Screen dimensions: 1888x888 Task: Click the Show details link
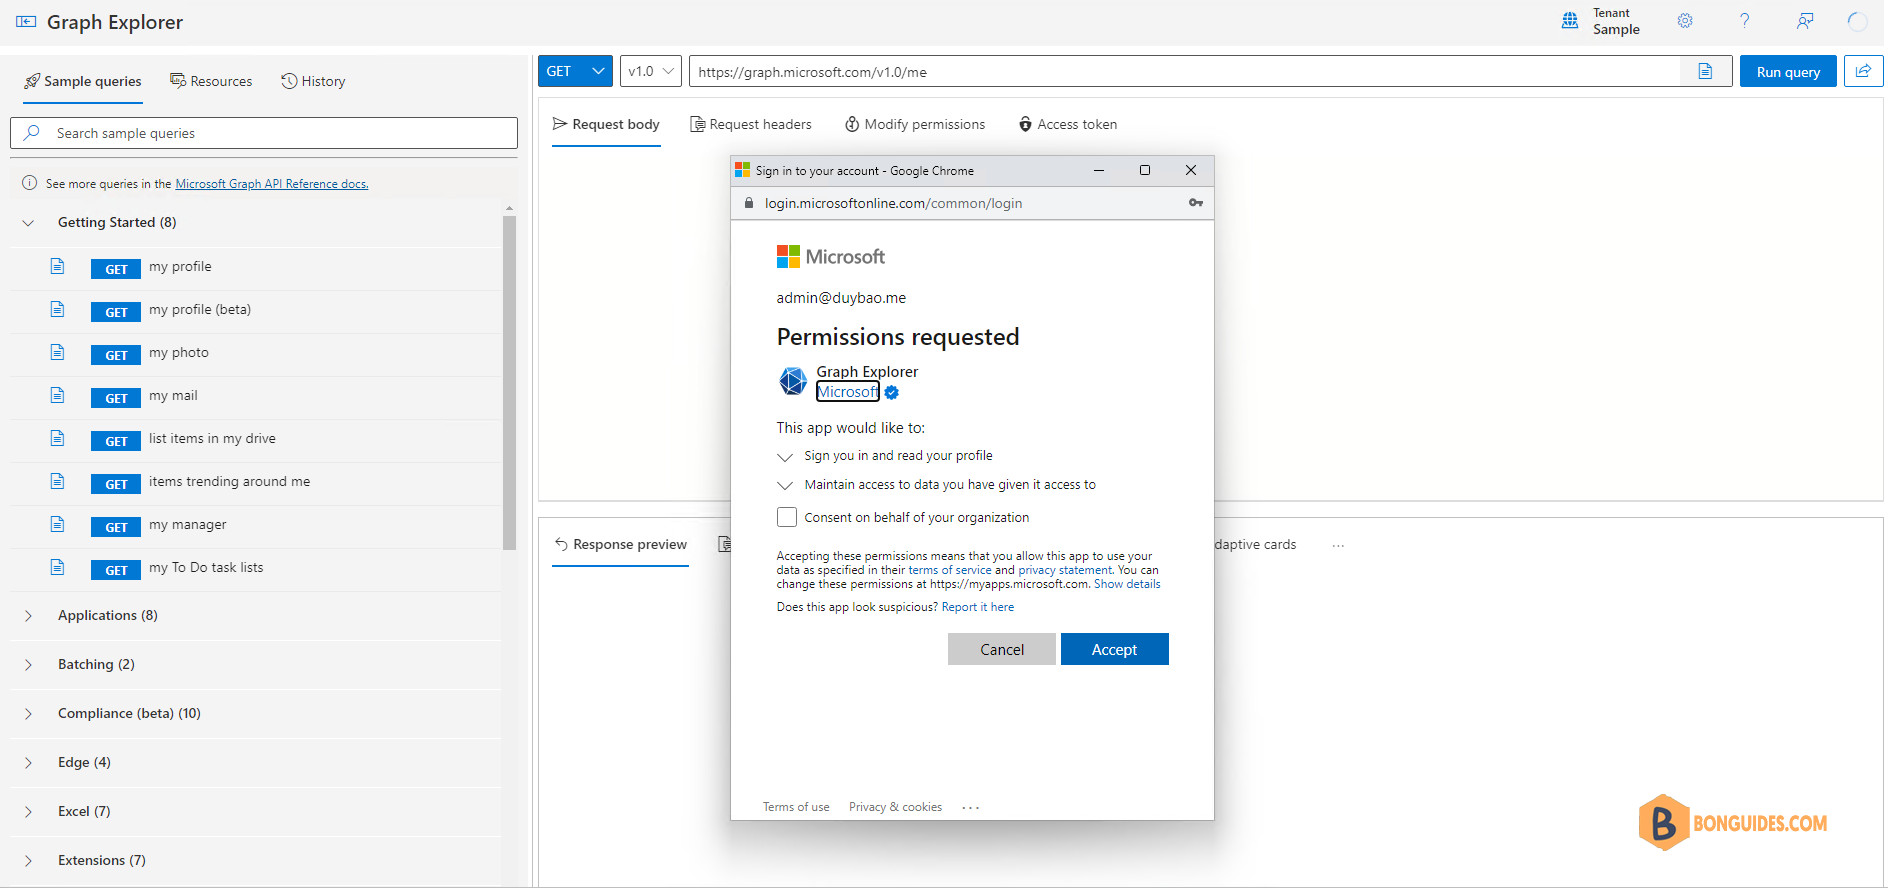[x=1127, y=584]
